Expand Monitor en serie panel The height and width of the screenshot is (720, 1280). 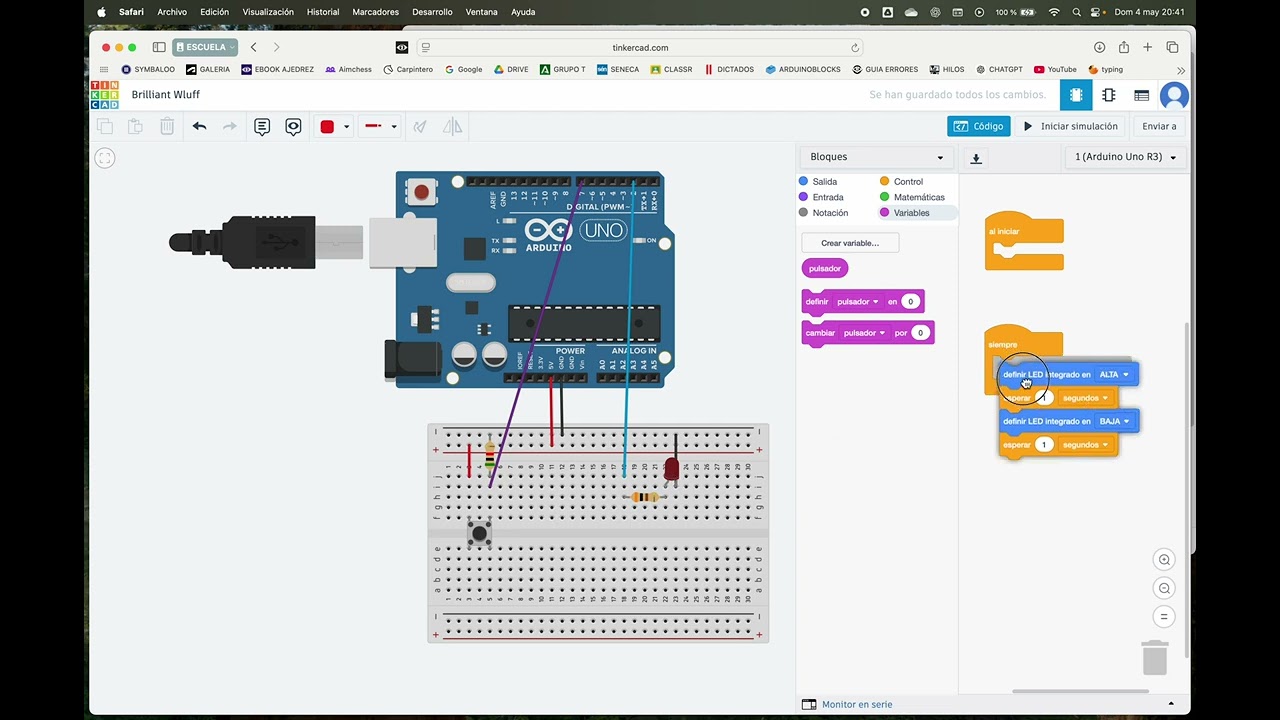coord(1171,704)
